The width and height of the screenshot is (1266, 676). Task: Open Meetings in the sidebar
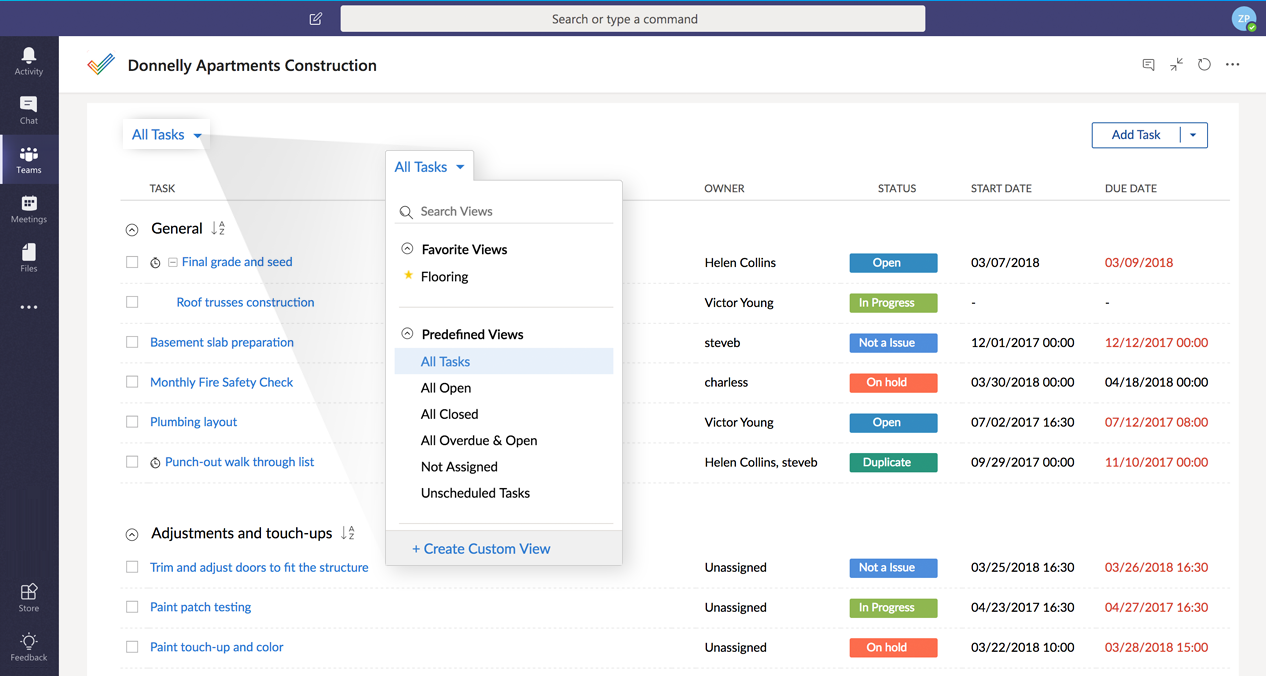click(29, 208)
